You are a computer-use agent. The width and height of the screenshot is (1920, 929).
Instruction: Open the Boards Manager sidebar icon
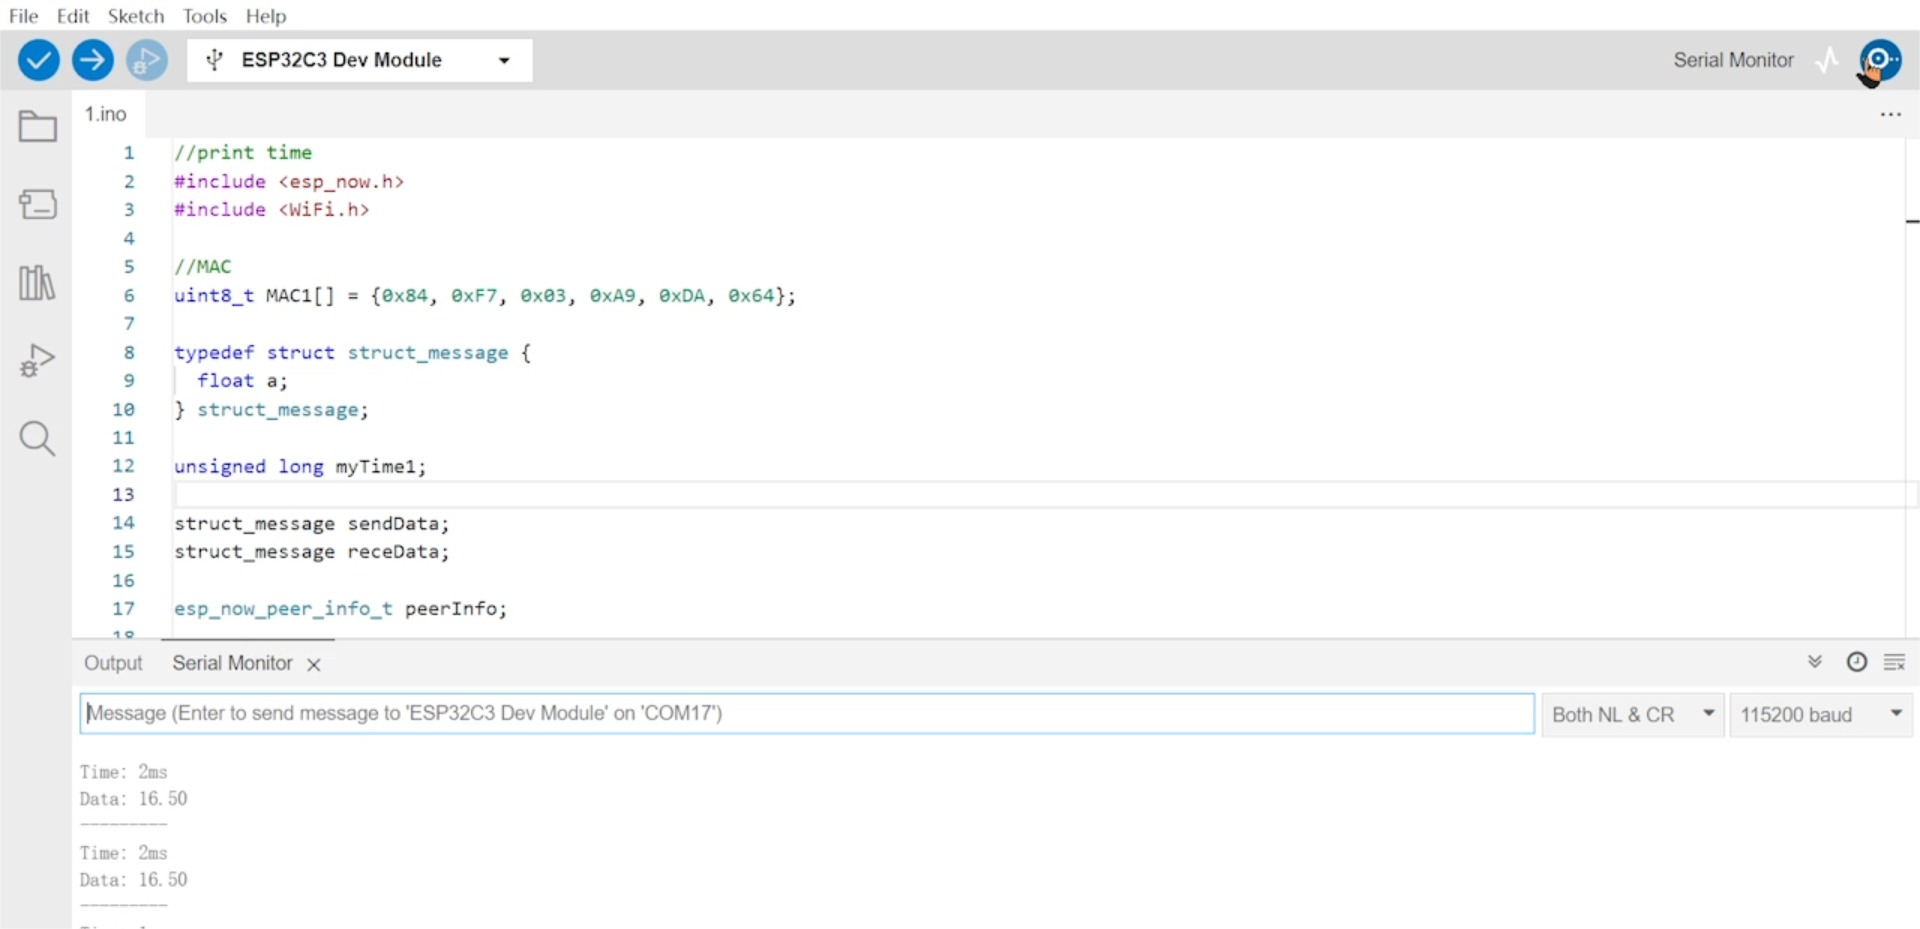38,205
